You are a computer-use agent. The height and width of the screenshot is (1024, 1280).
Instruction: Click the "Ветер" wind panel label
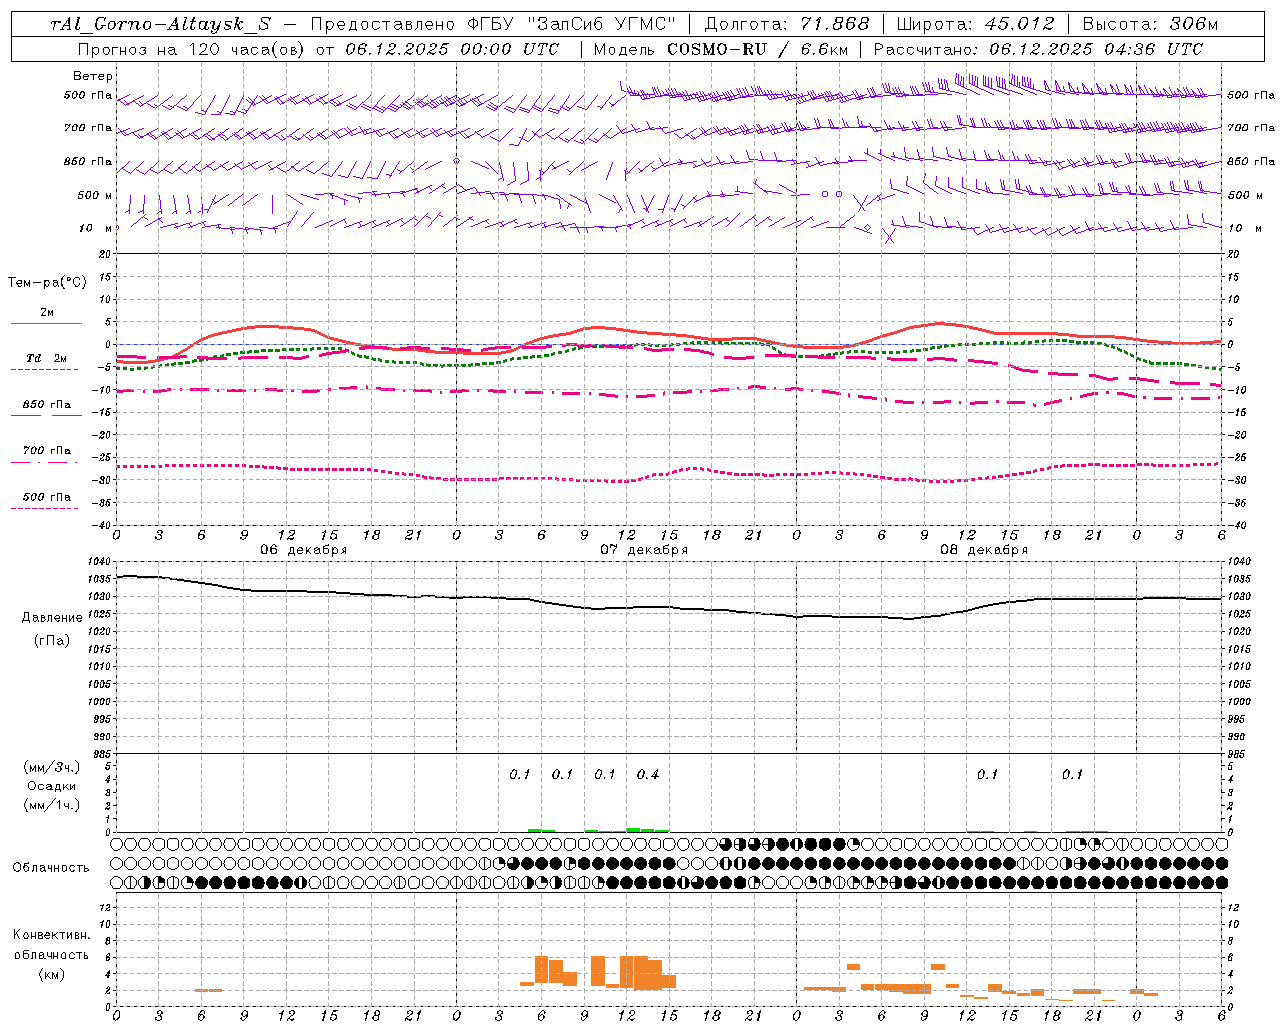93,76
